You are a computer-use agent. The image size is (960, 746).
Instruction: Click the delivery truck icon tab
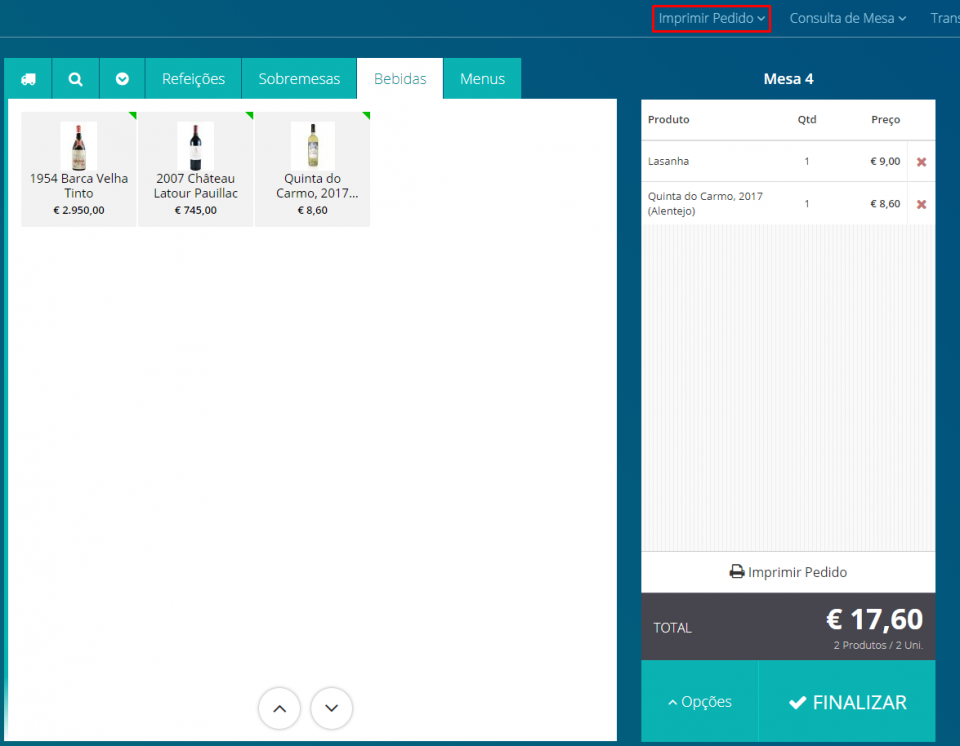(28, 79)
